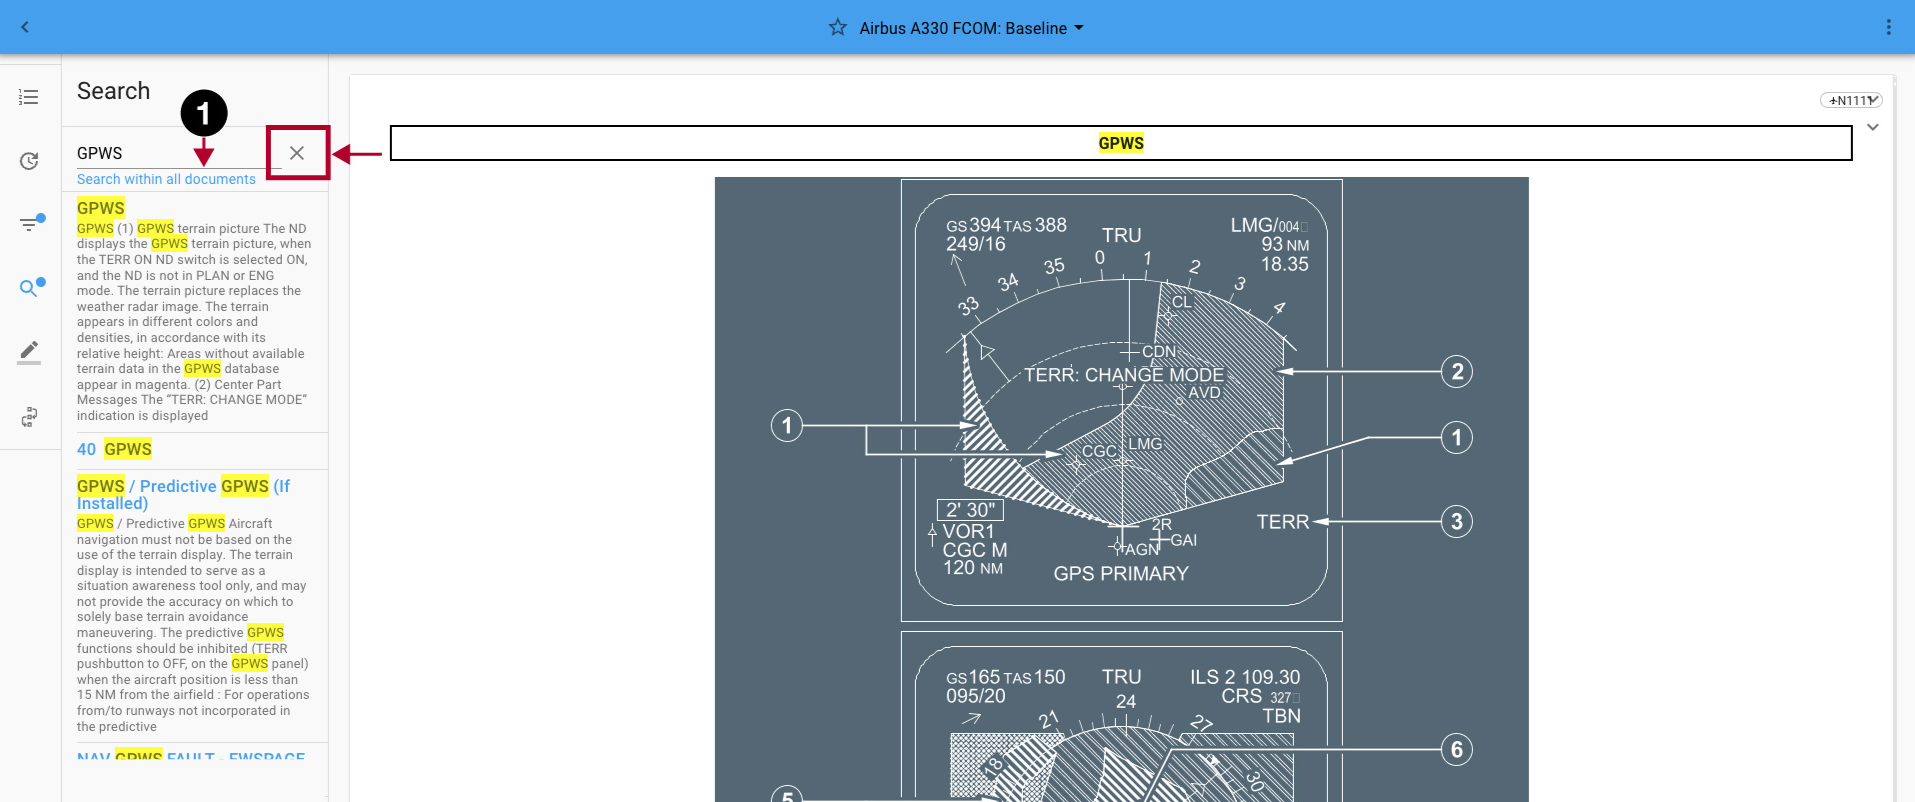Open the history sidebar icon
Image resolution: width=1915 pixels, height=802 pixels.
click(x=29, y=161)
